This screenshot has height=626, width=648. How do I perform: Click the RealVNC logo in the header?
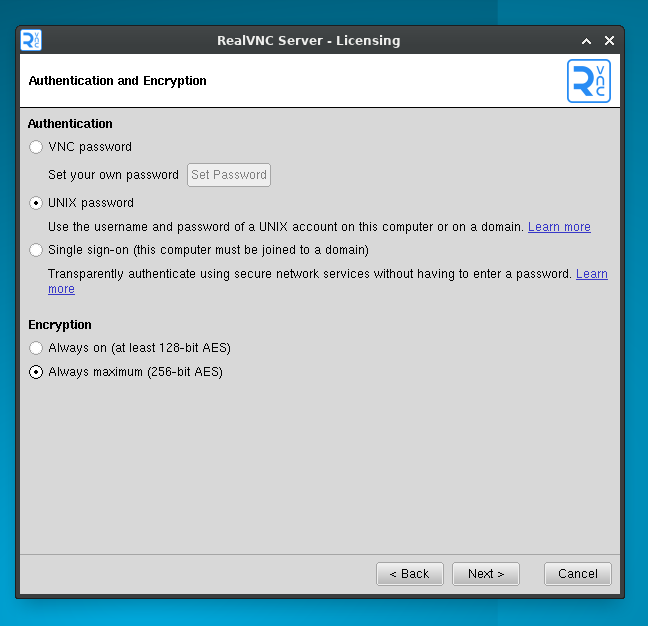[x=588, y=81]
